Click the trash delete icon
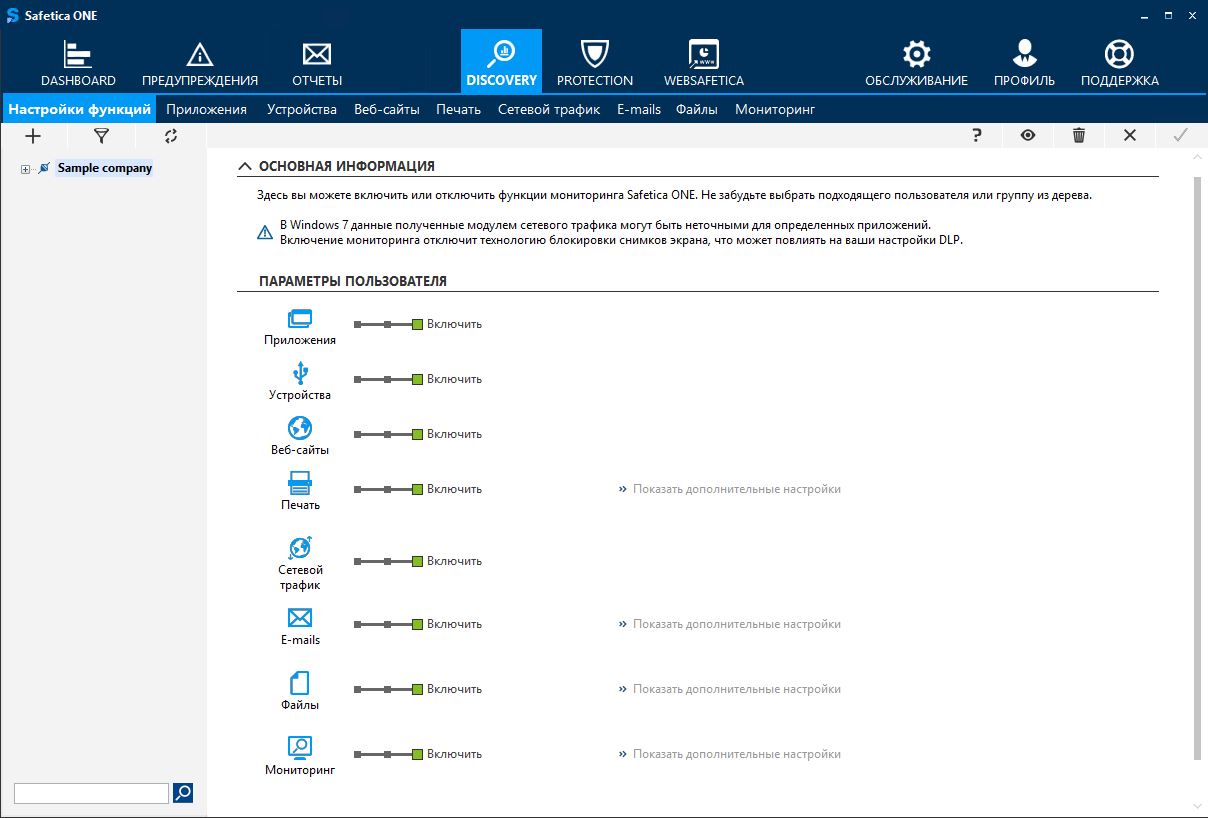 [1079, 136]
